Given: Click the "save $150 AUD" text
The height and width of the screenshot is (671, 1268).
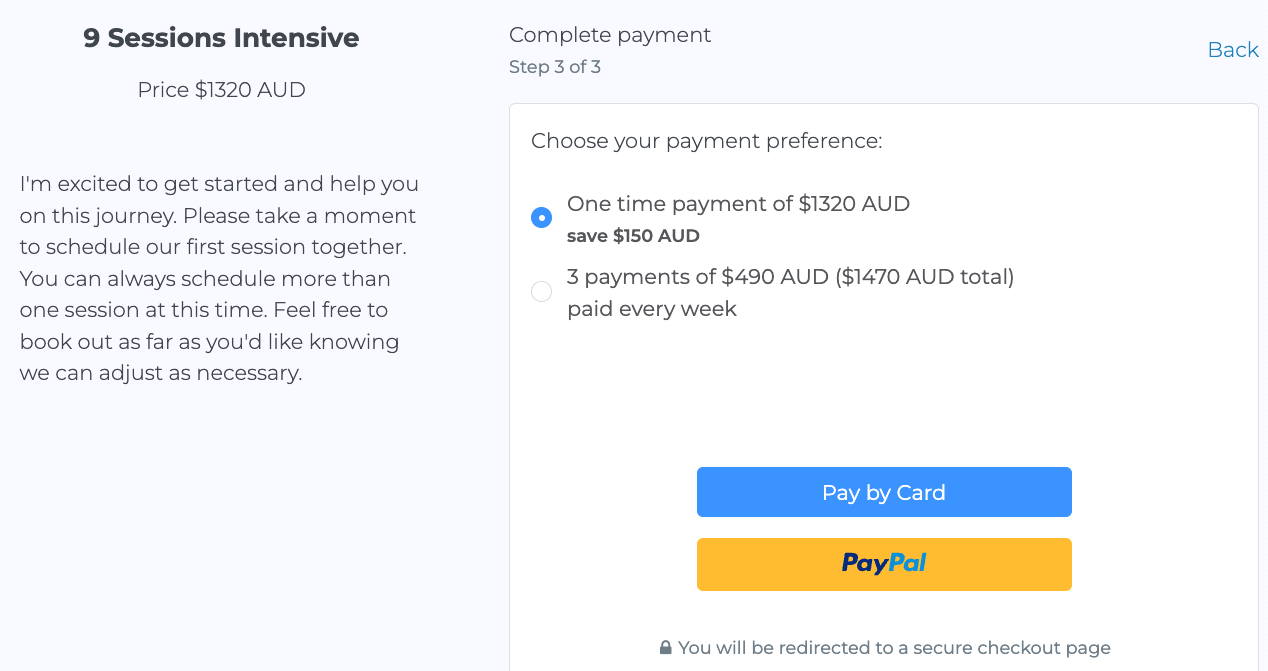Looking at the screenshot, I should pos(633,236).
